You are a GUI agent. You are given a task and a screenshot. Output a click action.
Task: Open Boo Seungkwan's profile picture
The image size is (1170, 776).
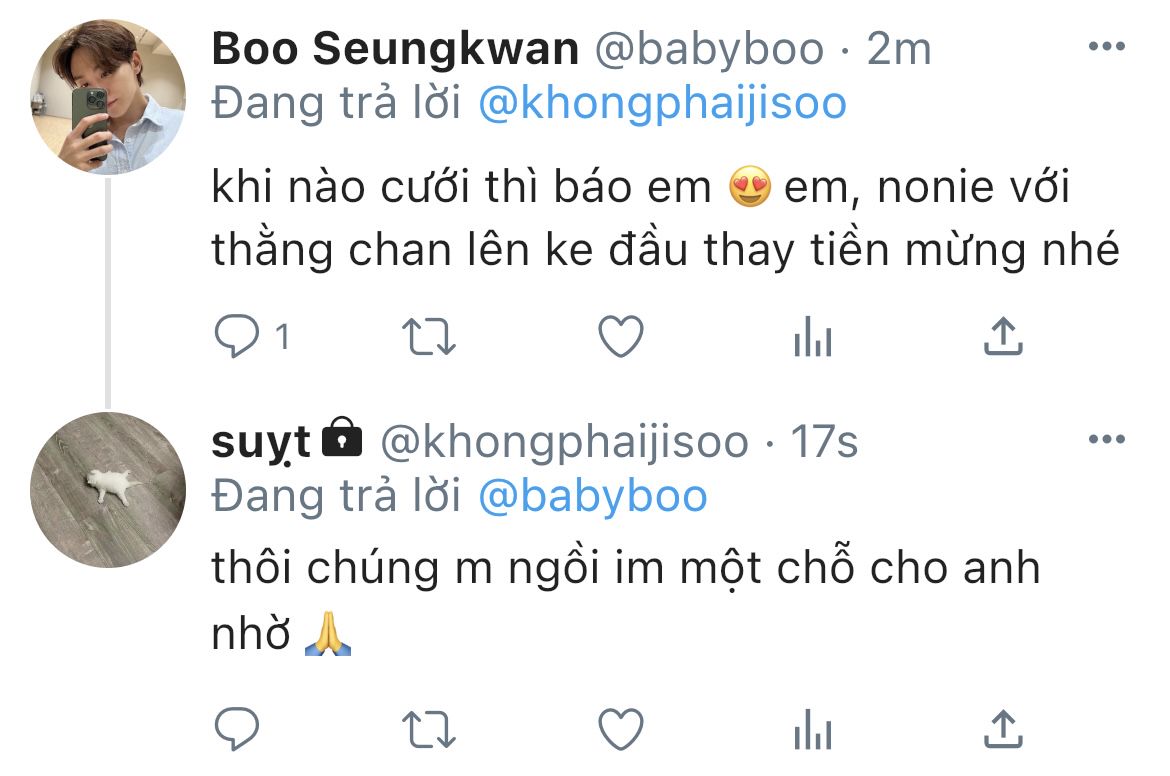tap(107, 97)
